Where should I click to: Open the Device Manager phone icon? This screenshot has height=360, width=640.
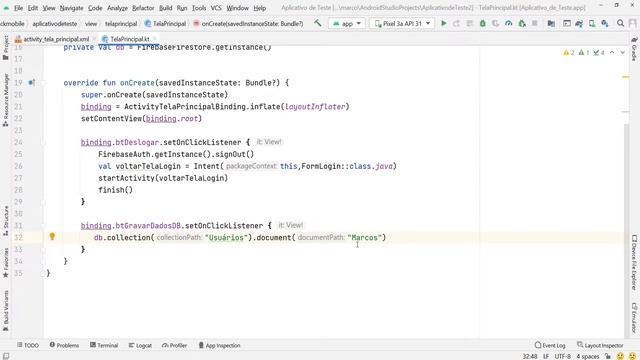click(x=592, y=24)
